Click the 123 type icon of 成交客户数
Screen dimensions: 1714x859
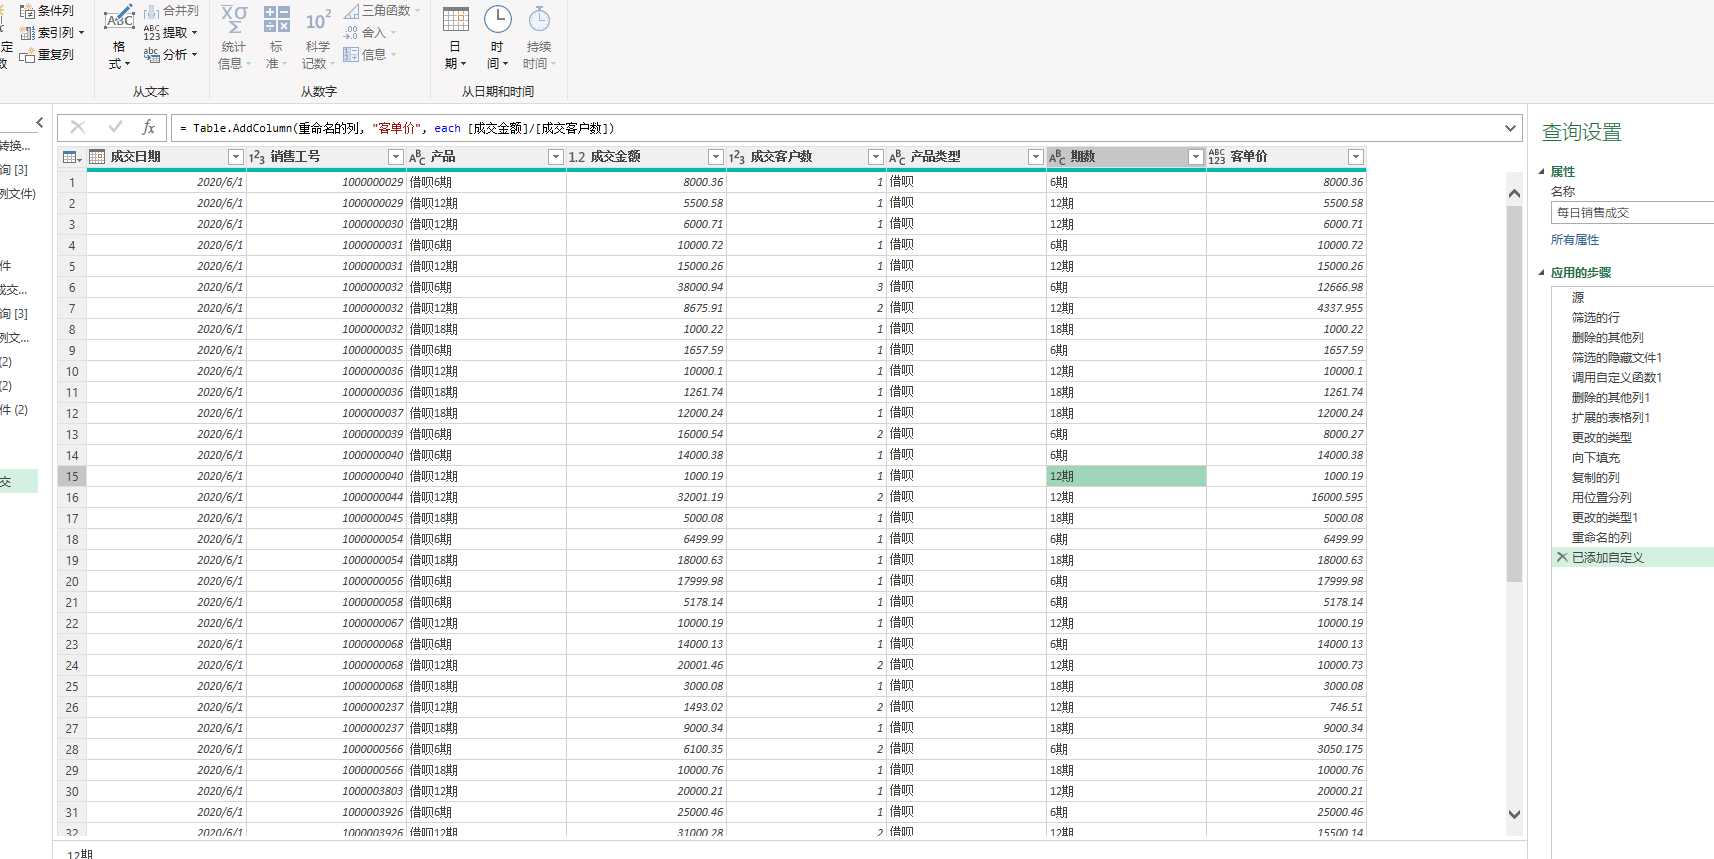[x=737, y=157]
